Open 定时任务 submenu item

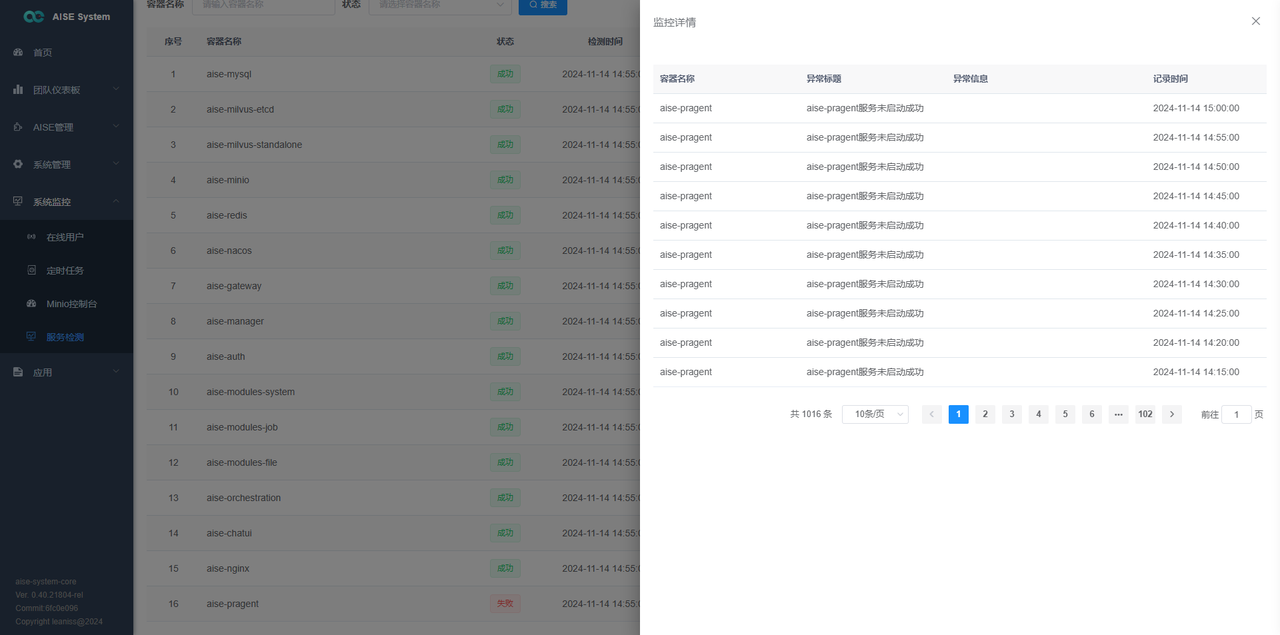click(x=66, y=270)
